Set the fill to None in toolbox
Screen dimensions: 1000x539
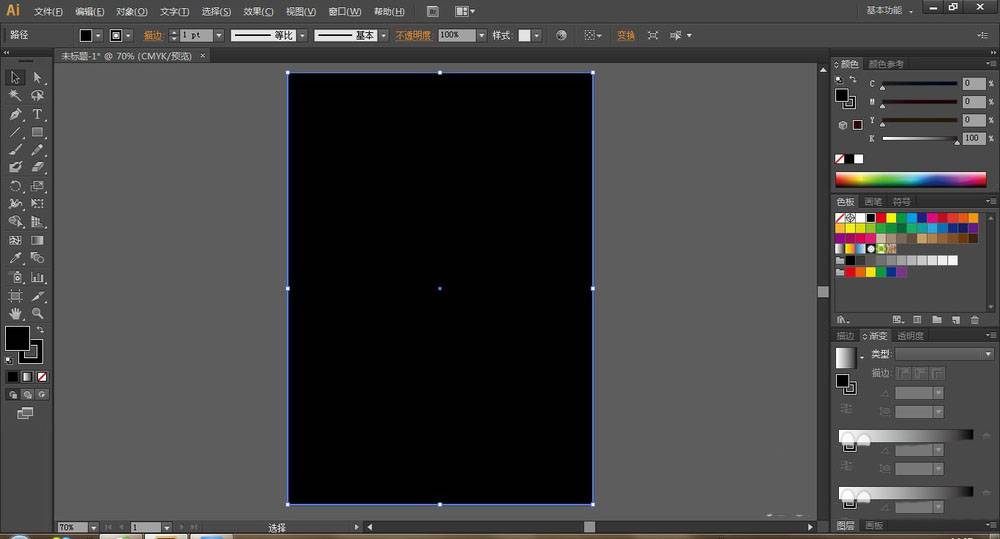coord(41,377)
